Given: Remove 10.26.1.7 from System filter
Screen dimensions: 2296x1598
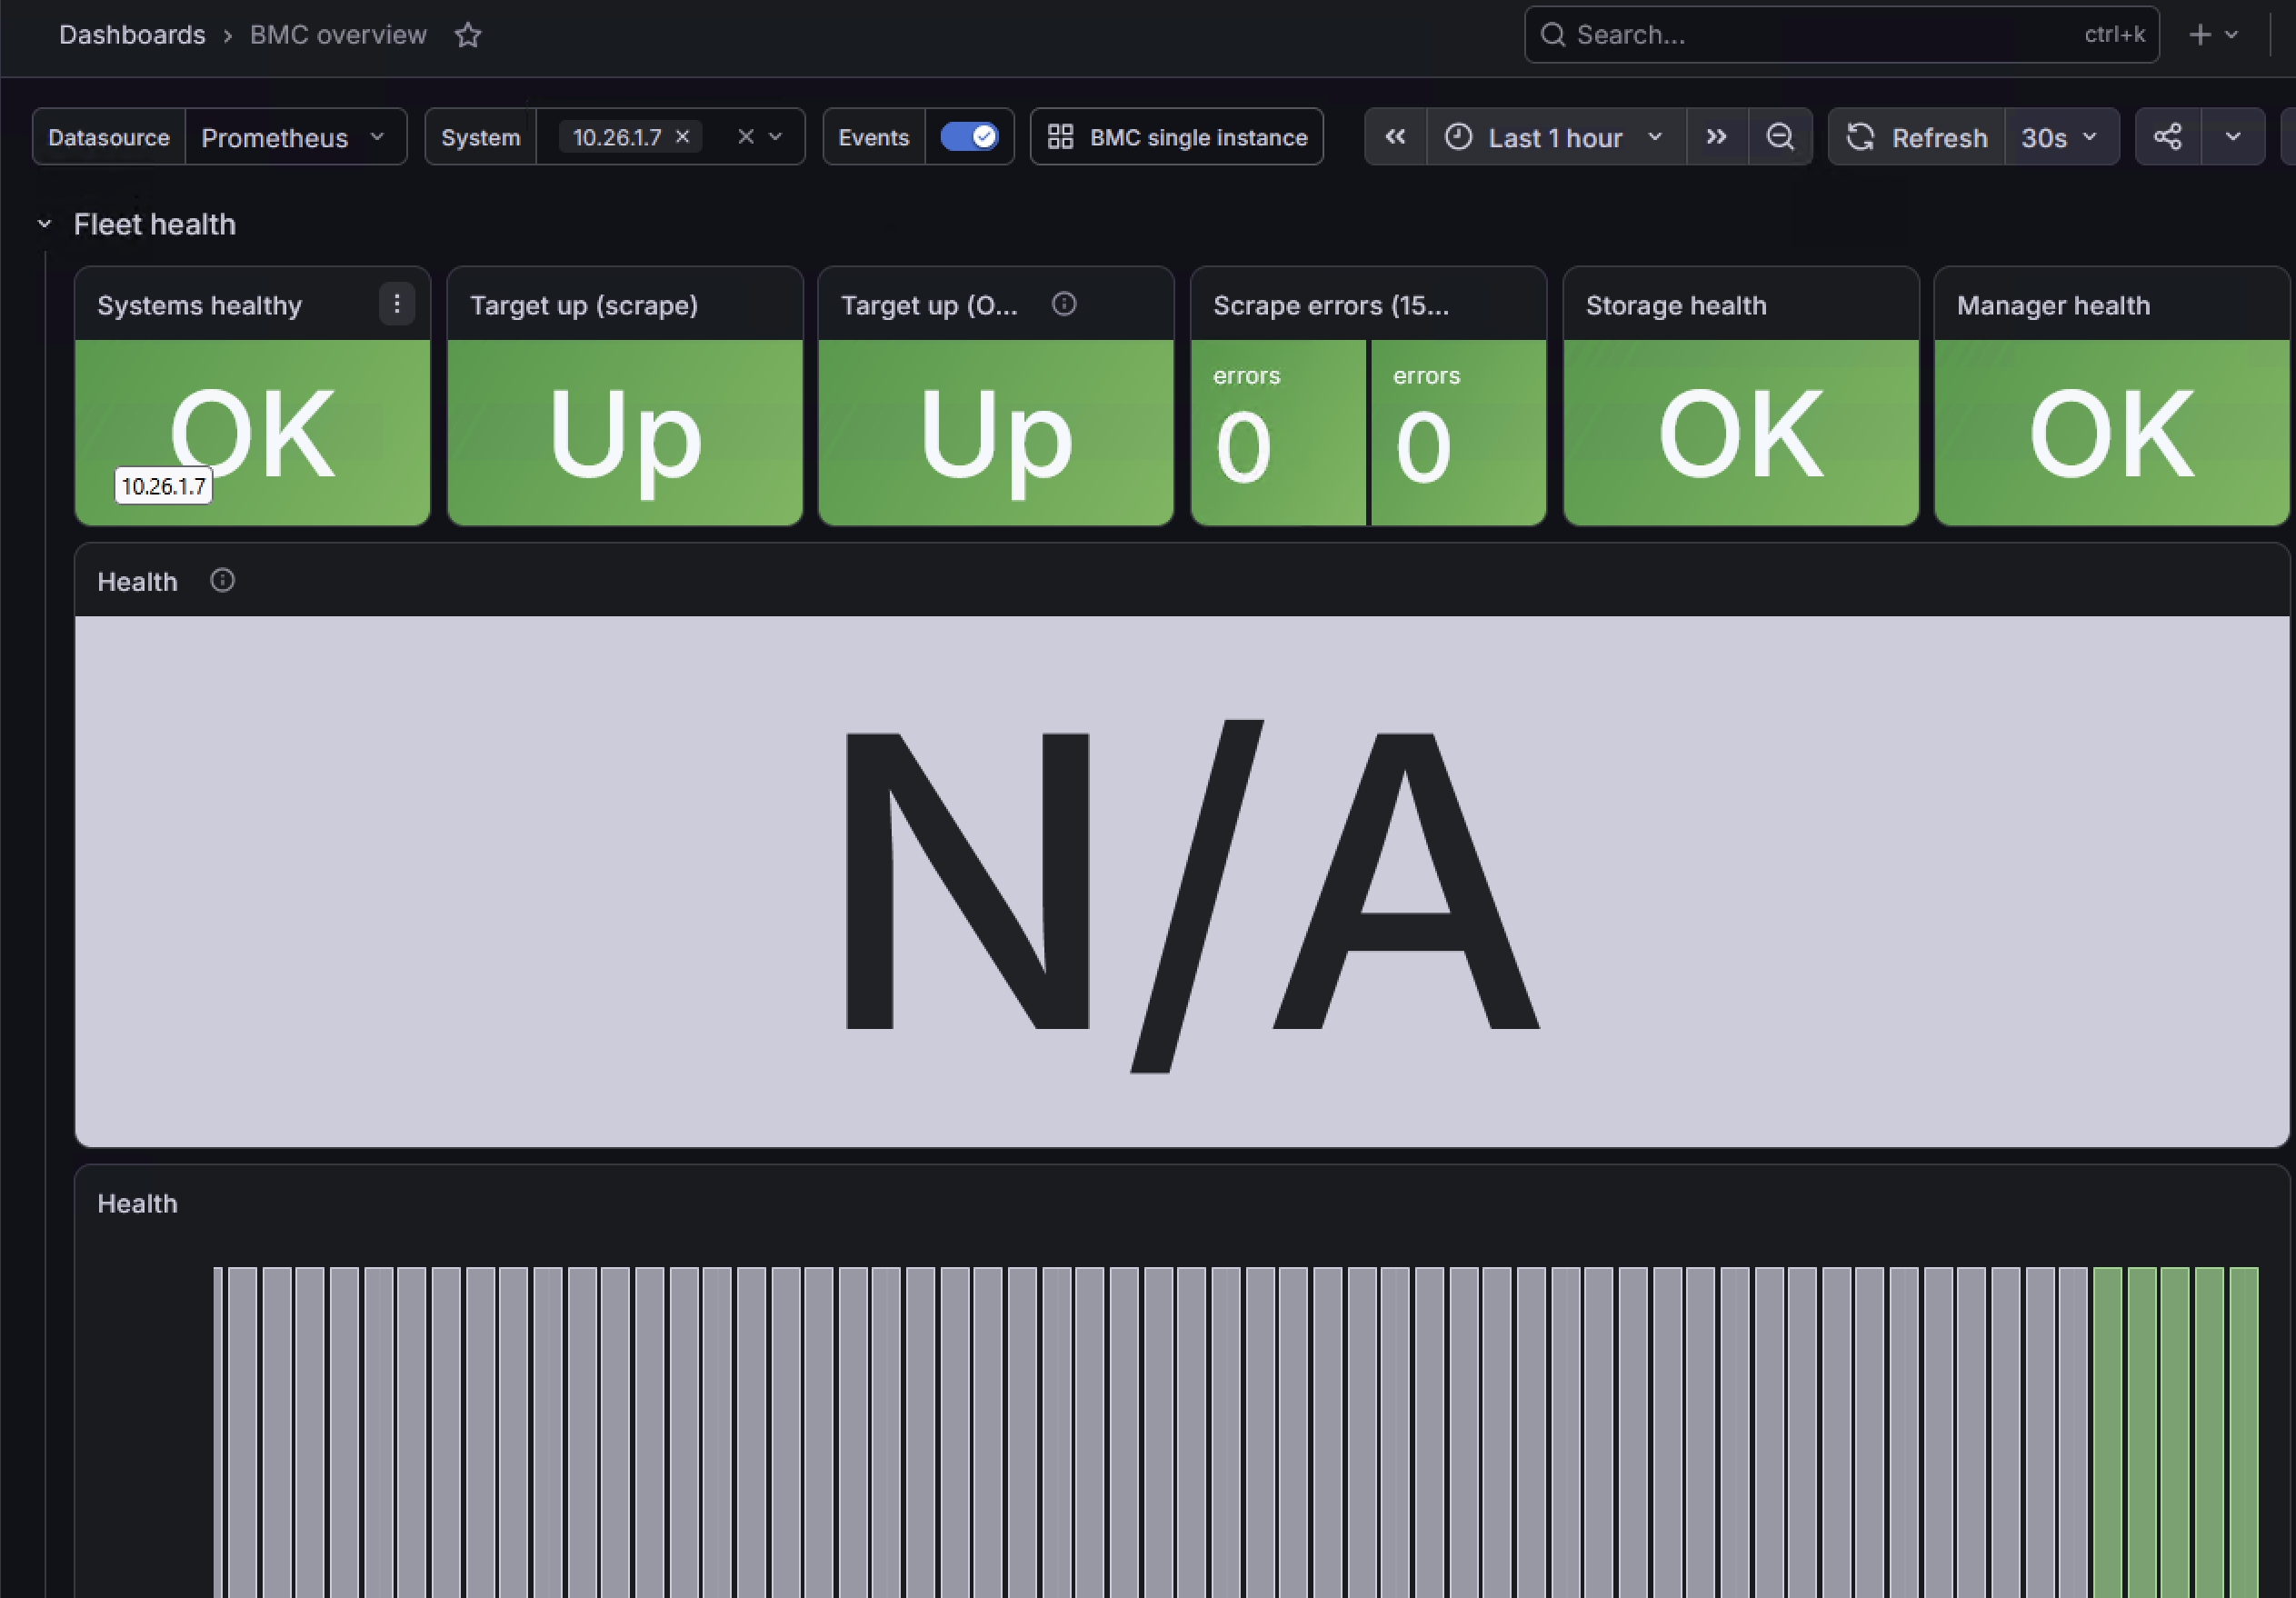Looking at the screenshot, I should coord(683,137).
